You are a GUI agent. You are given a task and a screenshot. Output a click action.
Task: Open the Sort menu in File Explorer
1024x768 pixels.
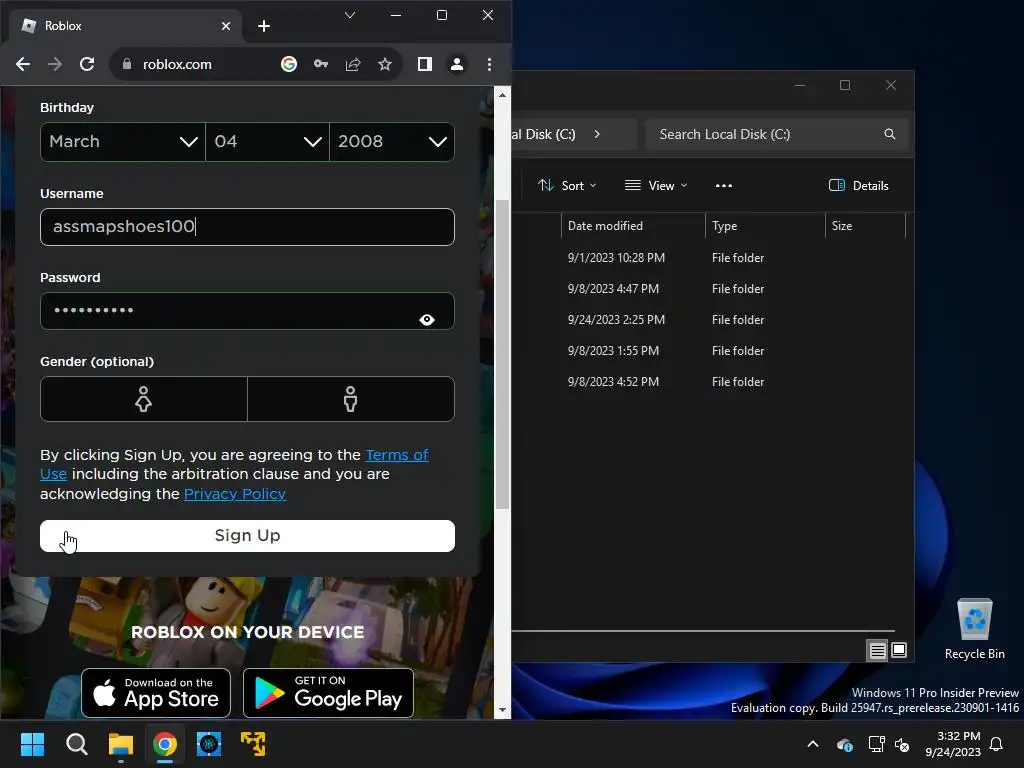(x=567, y=185)
